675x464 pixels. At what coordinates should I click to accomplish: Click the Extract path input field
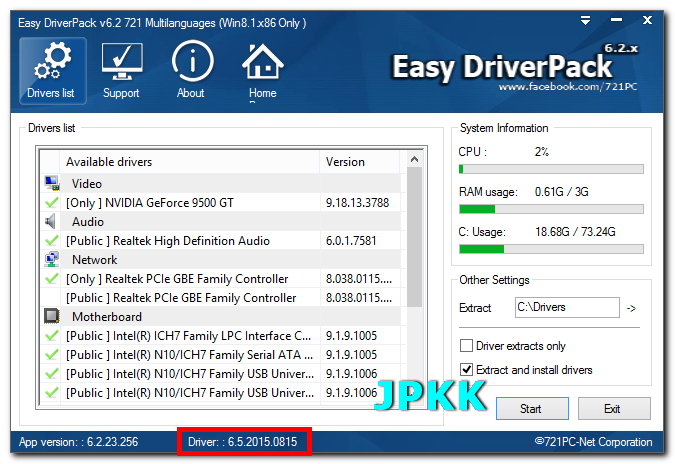click(x=567, y=307)
